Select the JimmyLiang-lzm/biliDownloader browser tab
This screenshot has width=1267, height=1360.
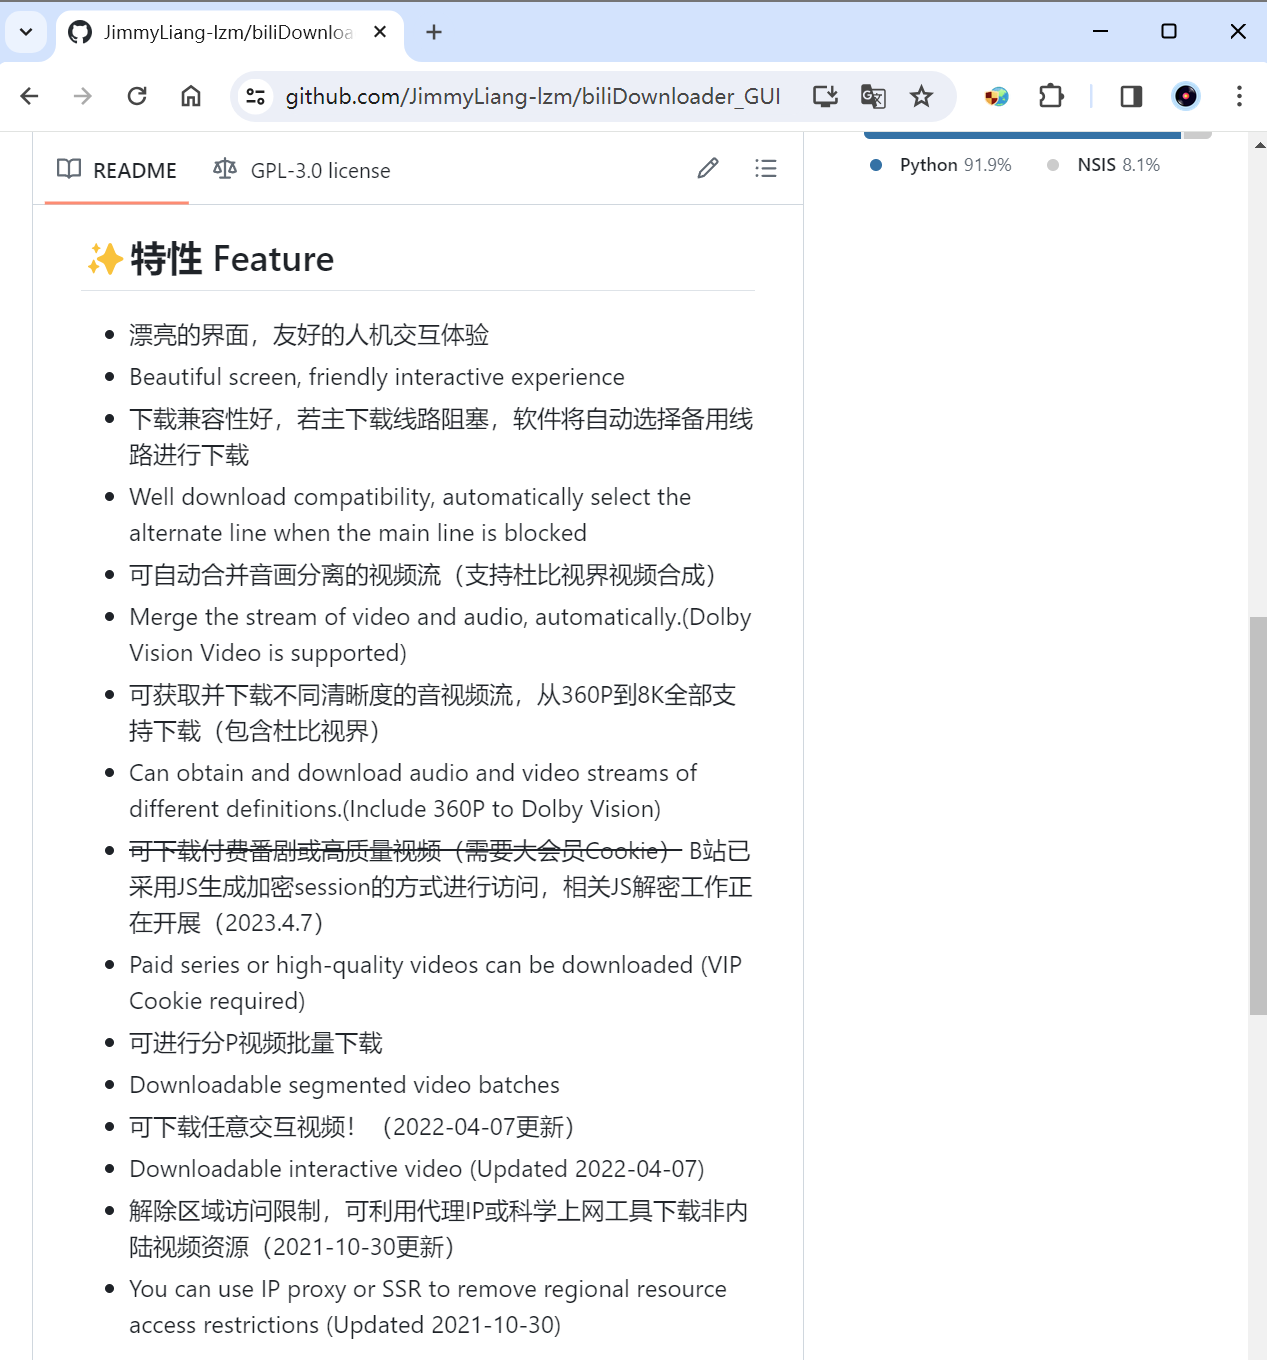click(x=229, y=32)
